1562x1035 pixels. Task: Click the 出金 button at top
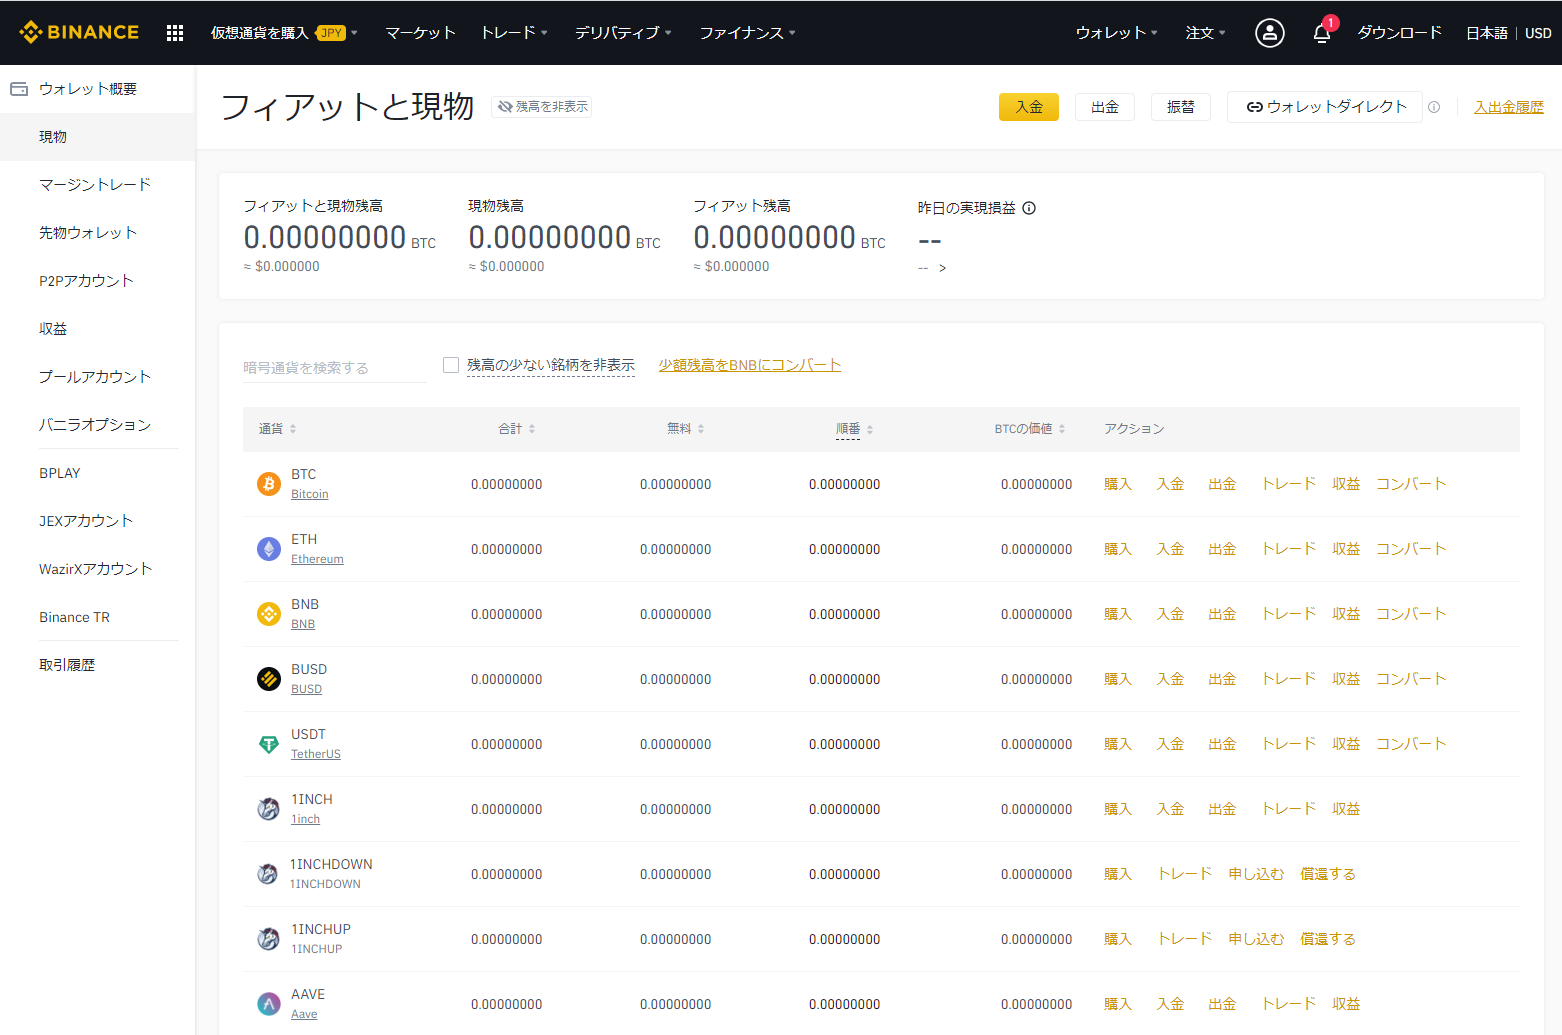(1105, 107)
